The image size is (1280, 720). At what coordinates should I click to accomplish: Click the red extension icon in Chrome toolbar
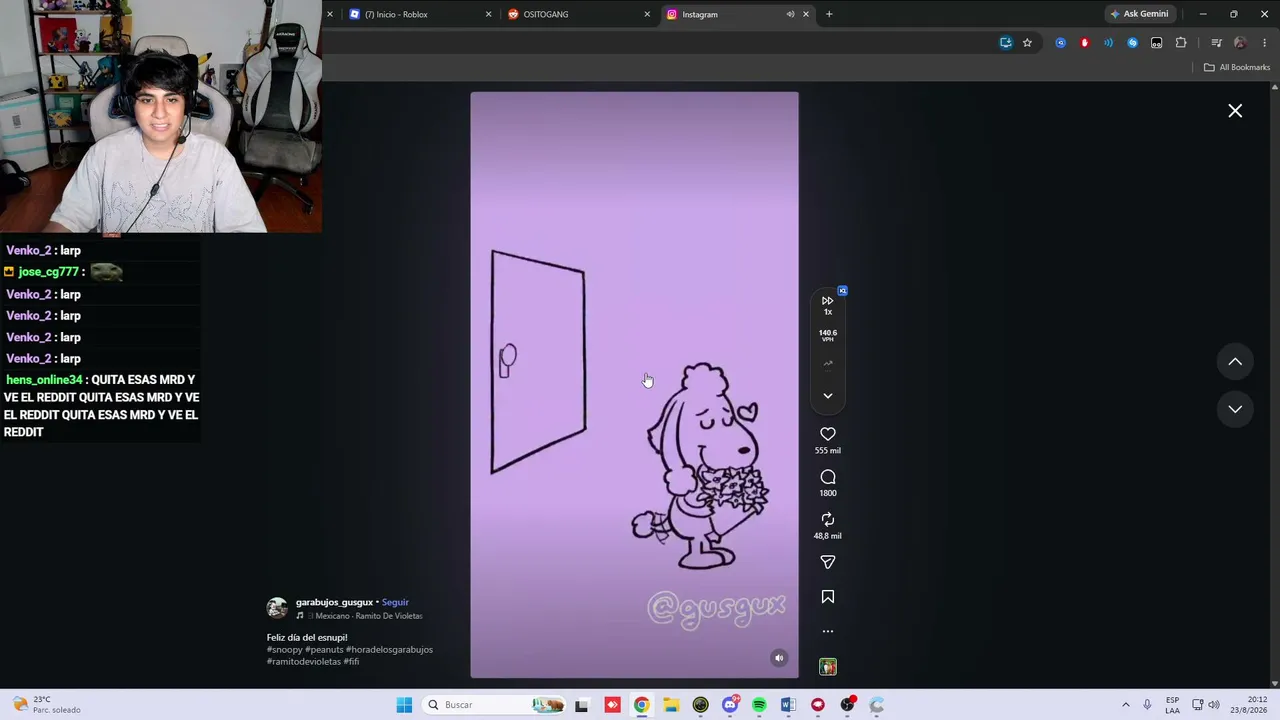[1084, 43]
